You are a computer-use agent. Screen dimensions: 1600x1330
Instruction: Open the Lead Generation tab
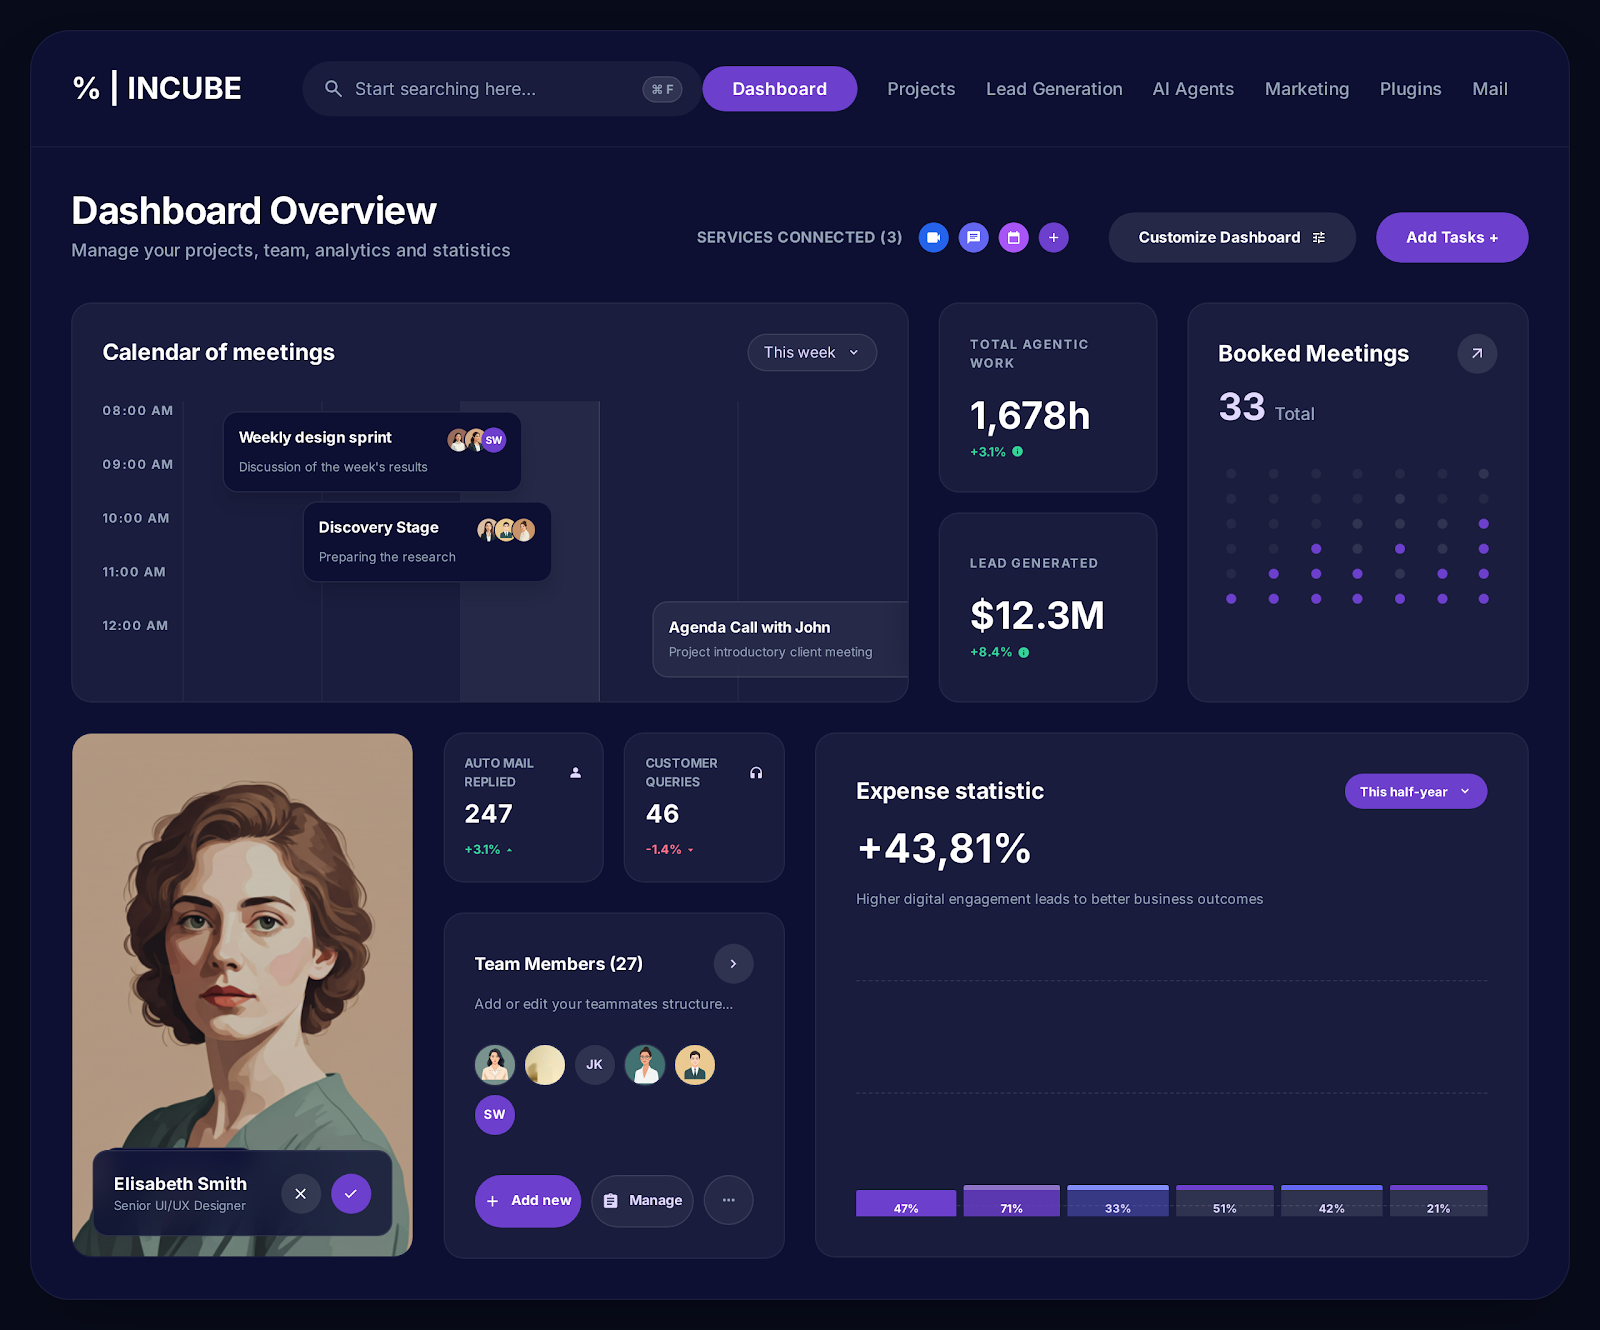point(1054,89)
